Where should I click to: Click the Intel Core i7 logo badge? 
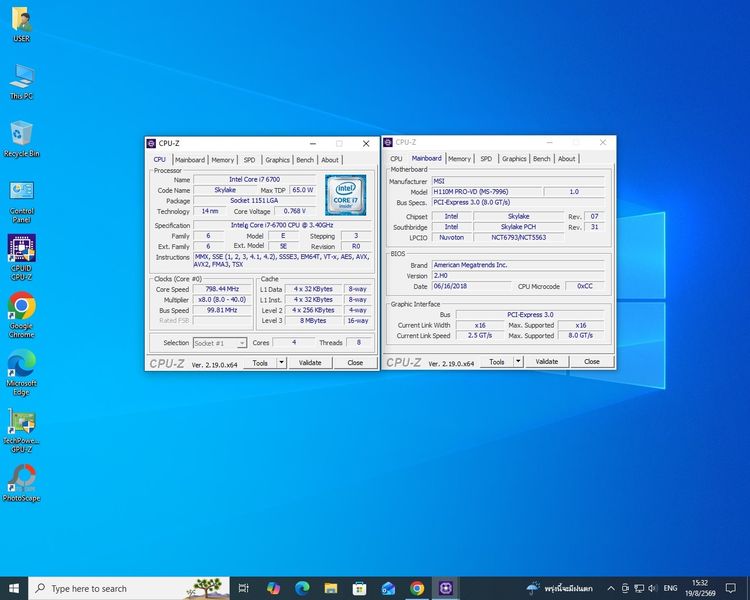pos(345,195)
